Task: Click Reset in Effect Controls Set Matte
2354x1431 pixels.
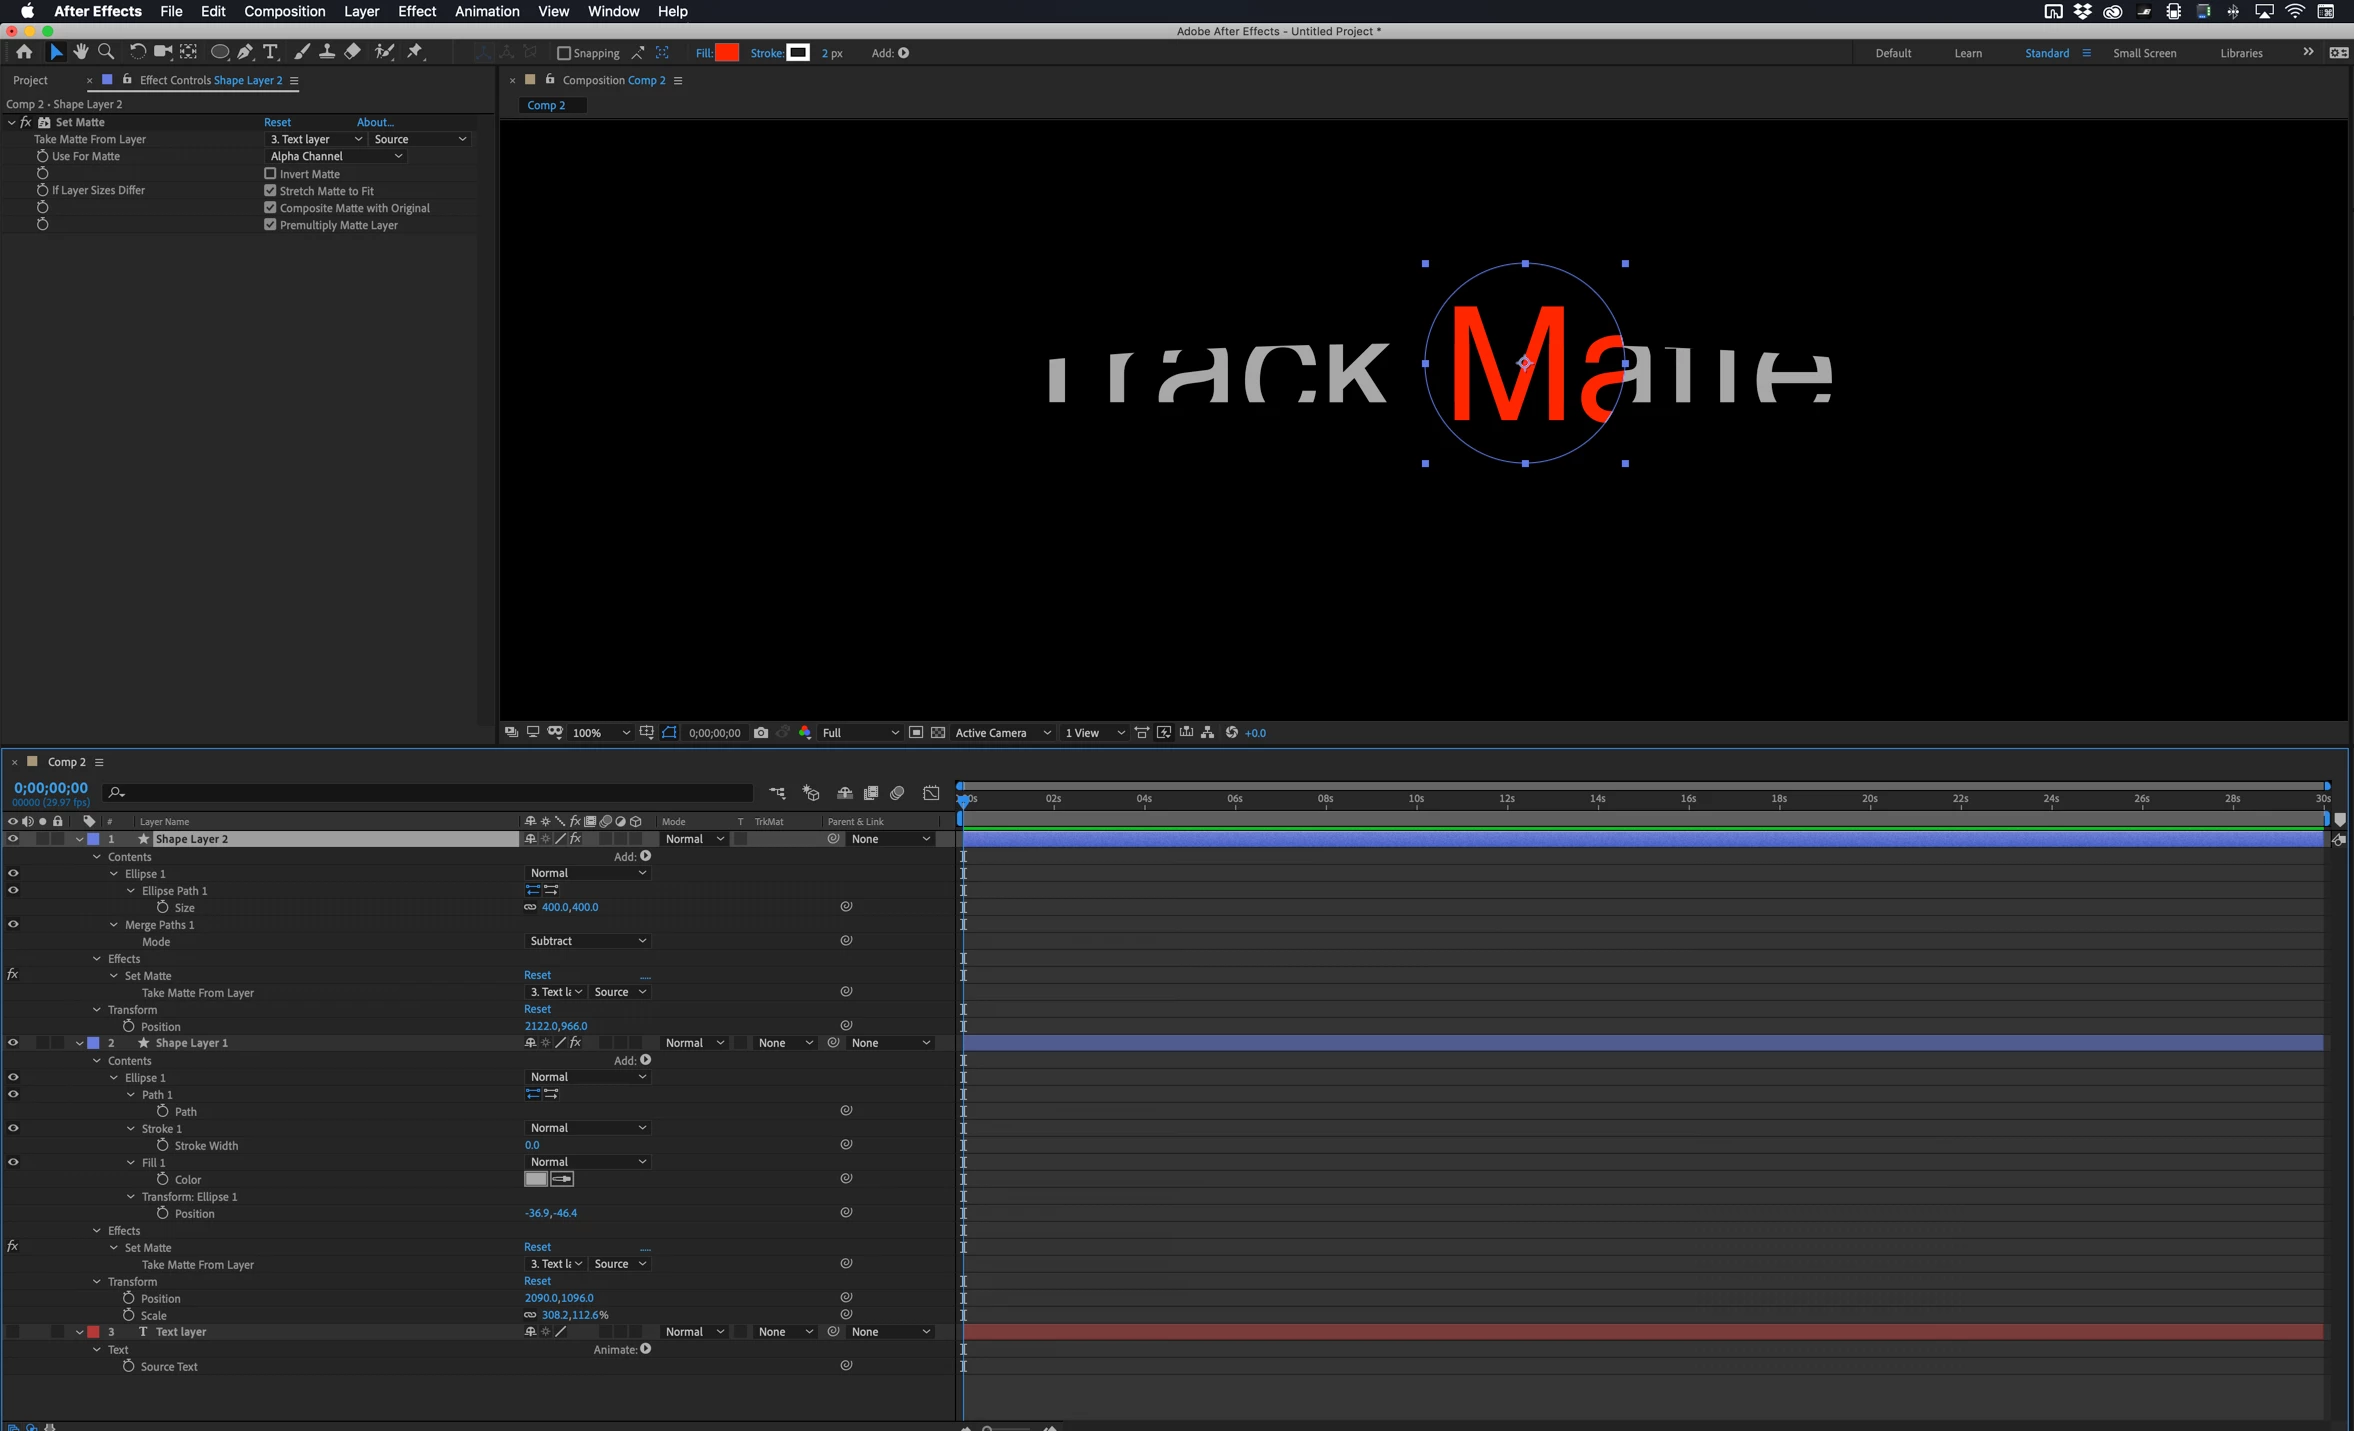Action: pos(277,122)
